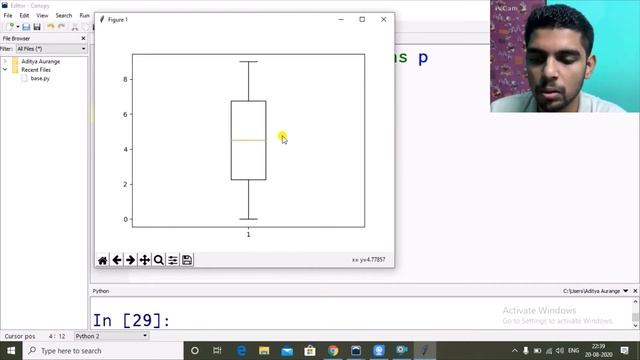Screen dimensions: 640x360
Task: Reset the plot with the Home icon
Action: 102,260
